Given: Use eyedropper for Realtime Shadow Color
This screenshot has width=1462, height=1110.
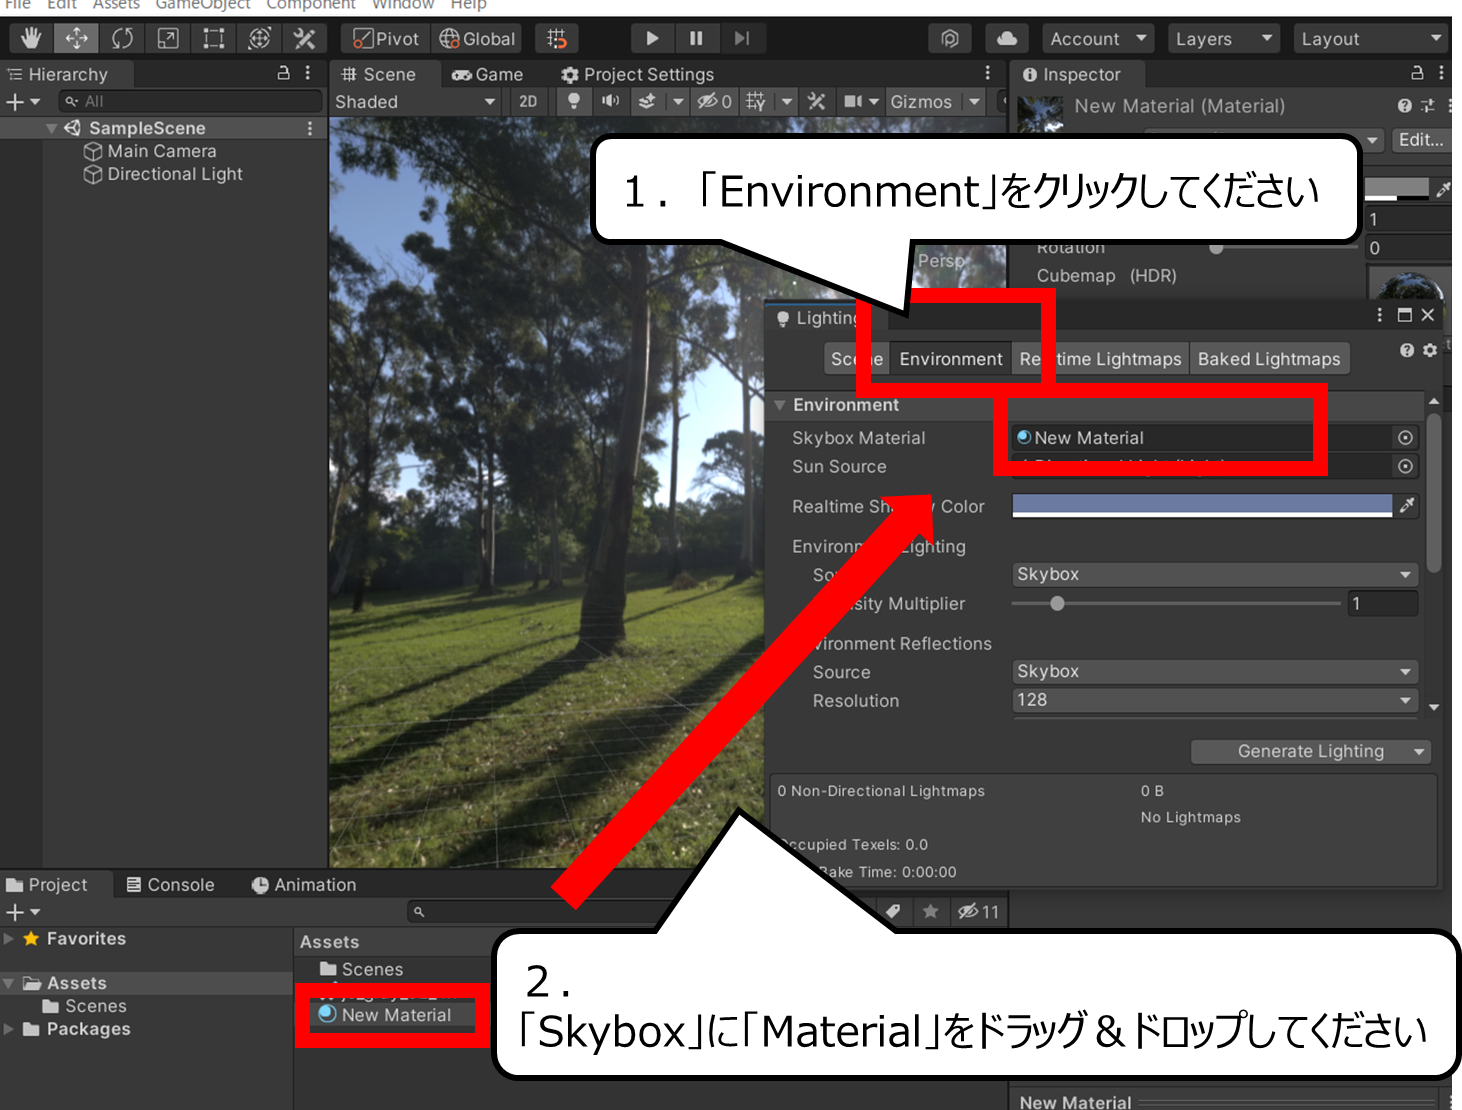Looking at the screenshot, I should click(1407, 506).
